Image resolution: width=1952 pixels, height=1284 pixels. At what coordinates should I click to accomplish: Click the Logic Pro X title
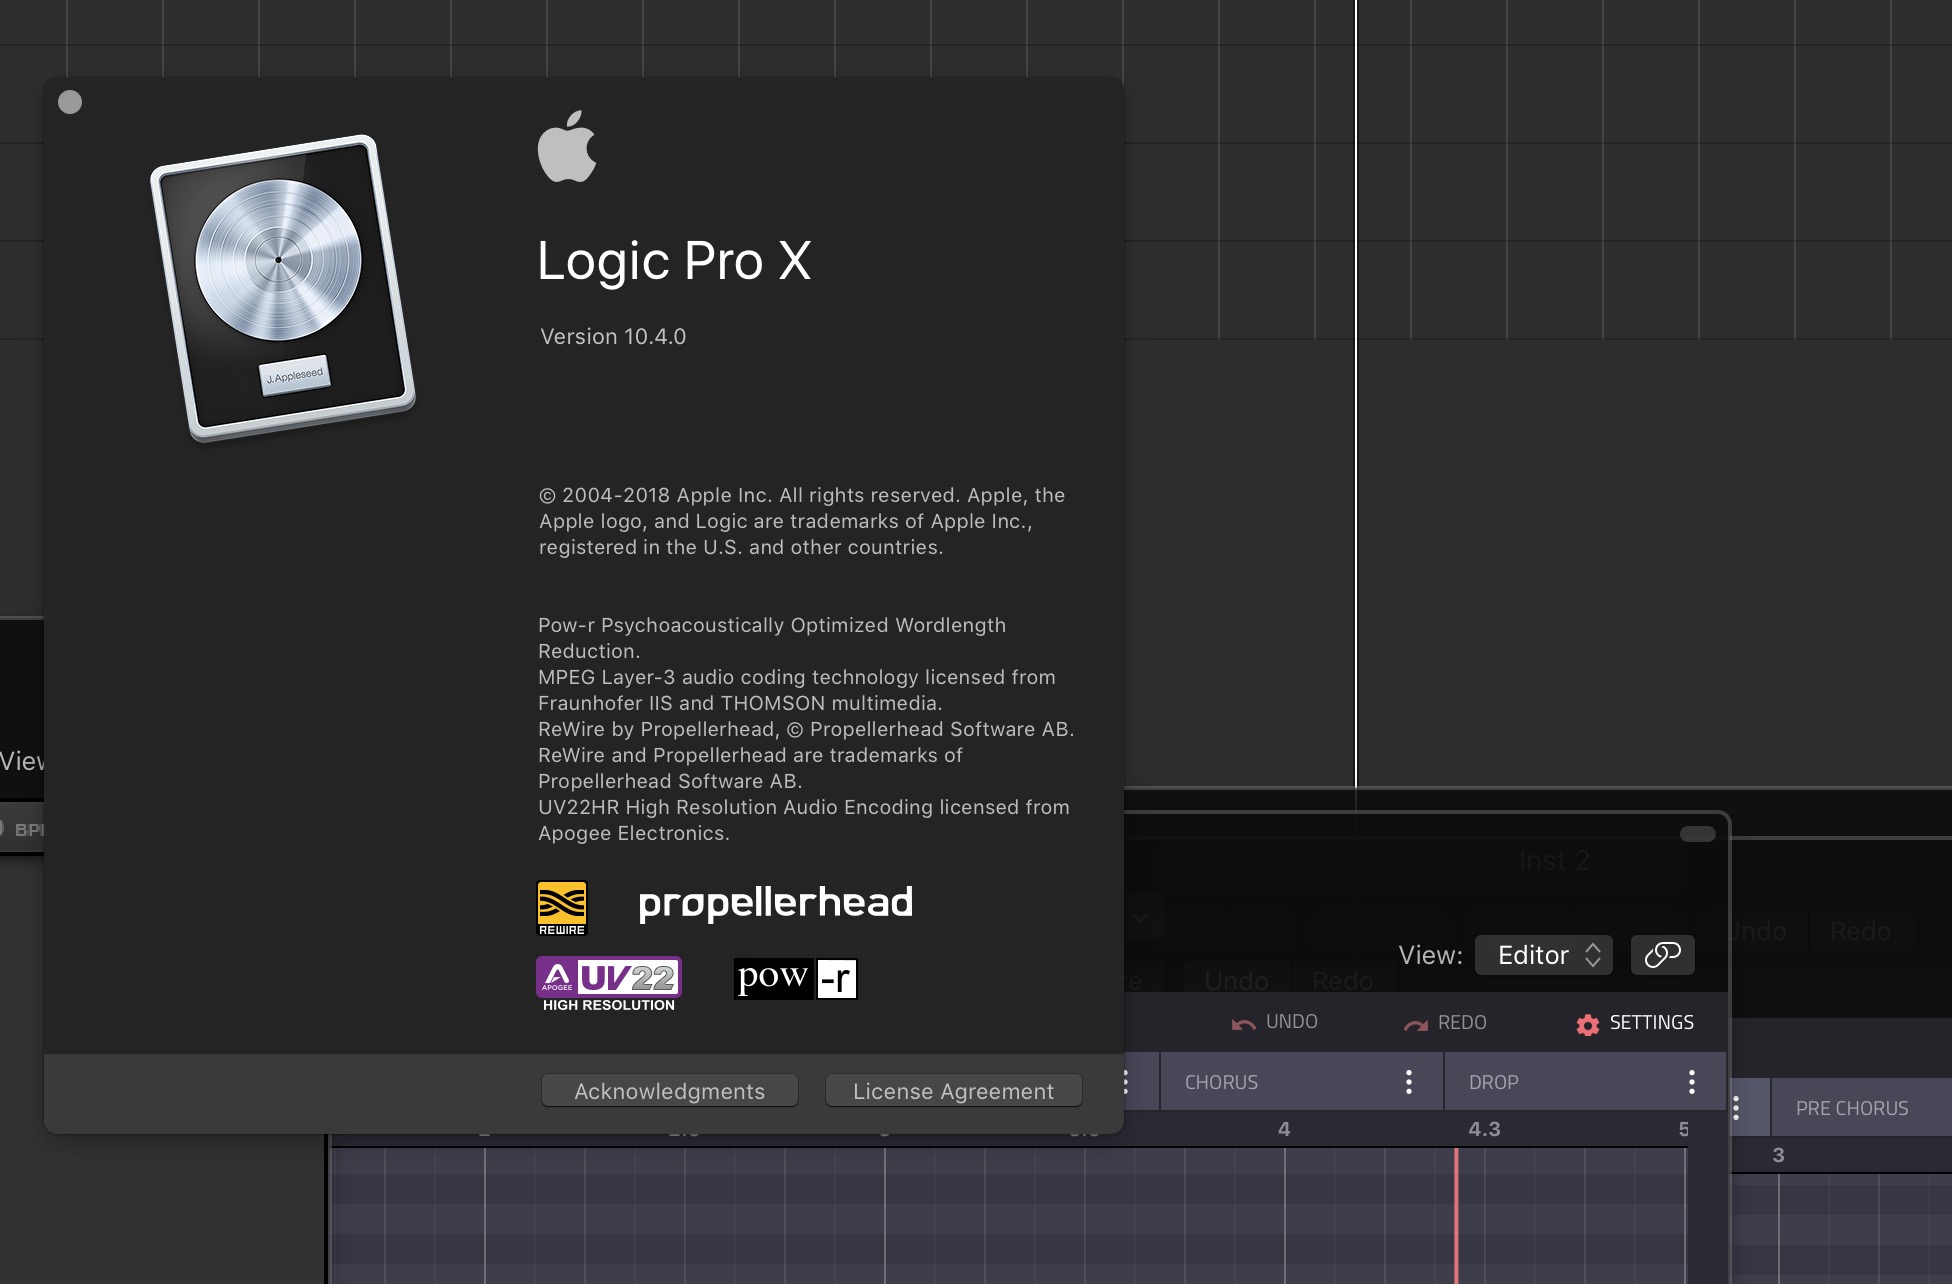click(674, 261)
